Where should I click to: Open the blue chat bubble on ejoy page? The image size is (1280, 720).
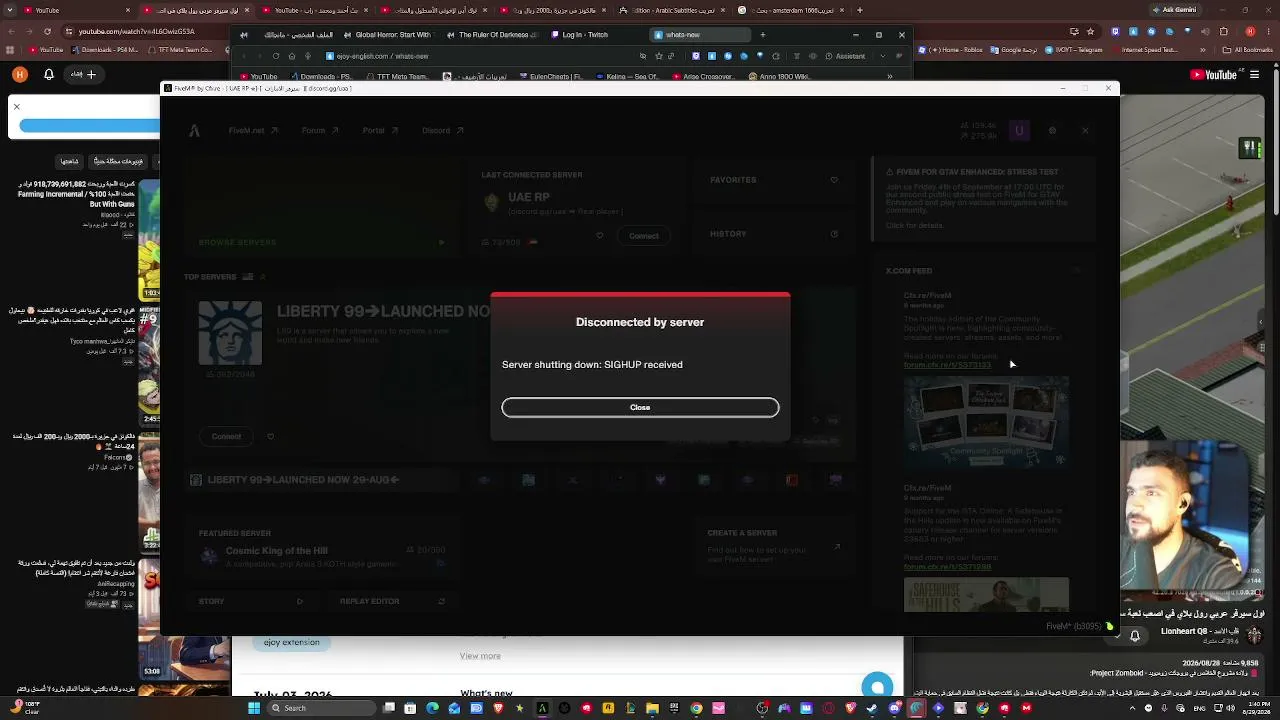coord(877,686)
